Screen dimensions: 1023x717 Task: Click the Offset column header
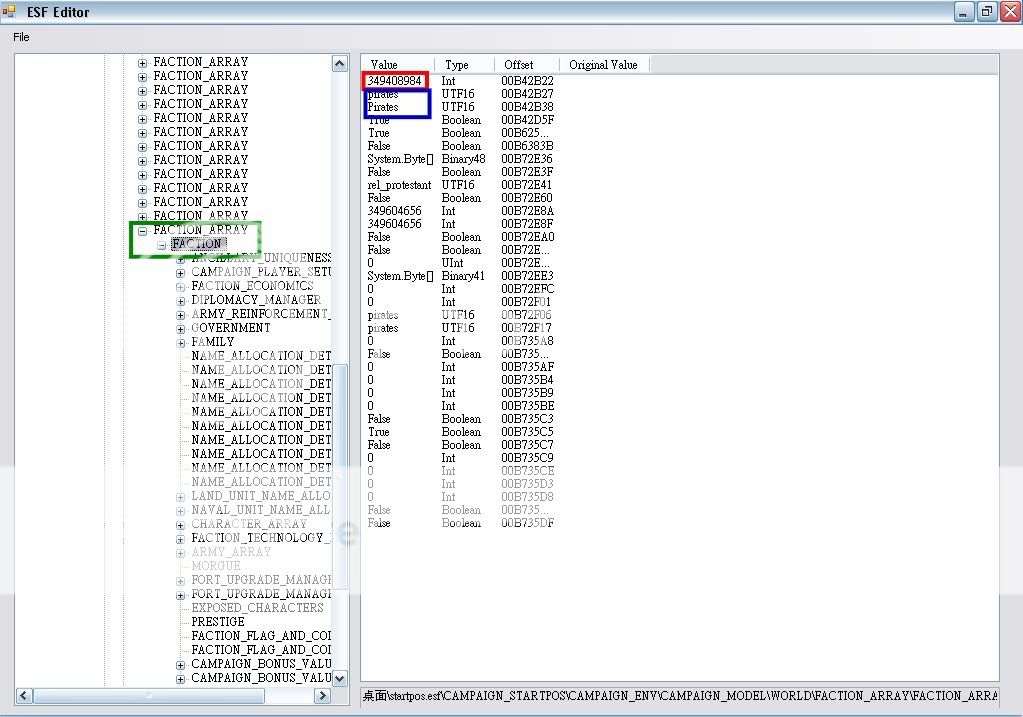[x=518, y=65]
